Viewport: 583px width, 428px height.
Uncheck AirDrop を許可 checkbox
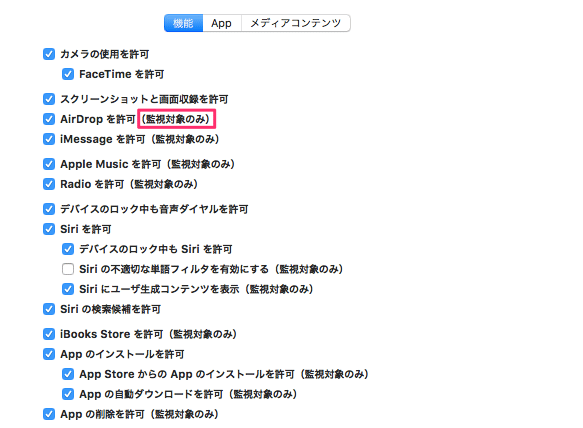49,119
